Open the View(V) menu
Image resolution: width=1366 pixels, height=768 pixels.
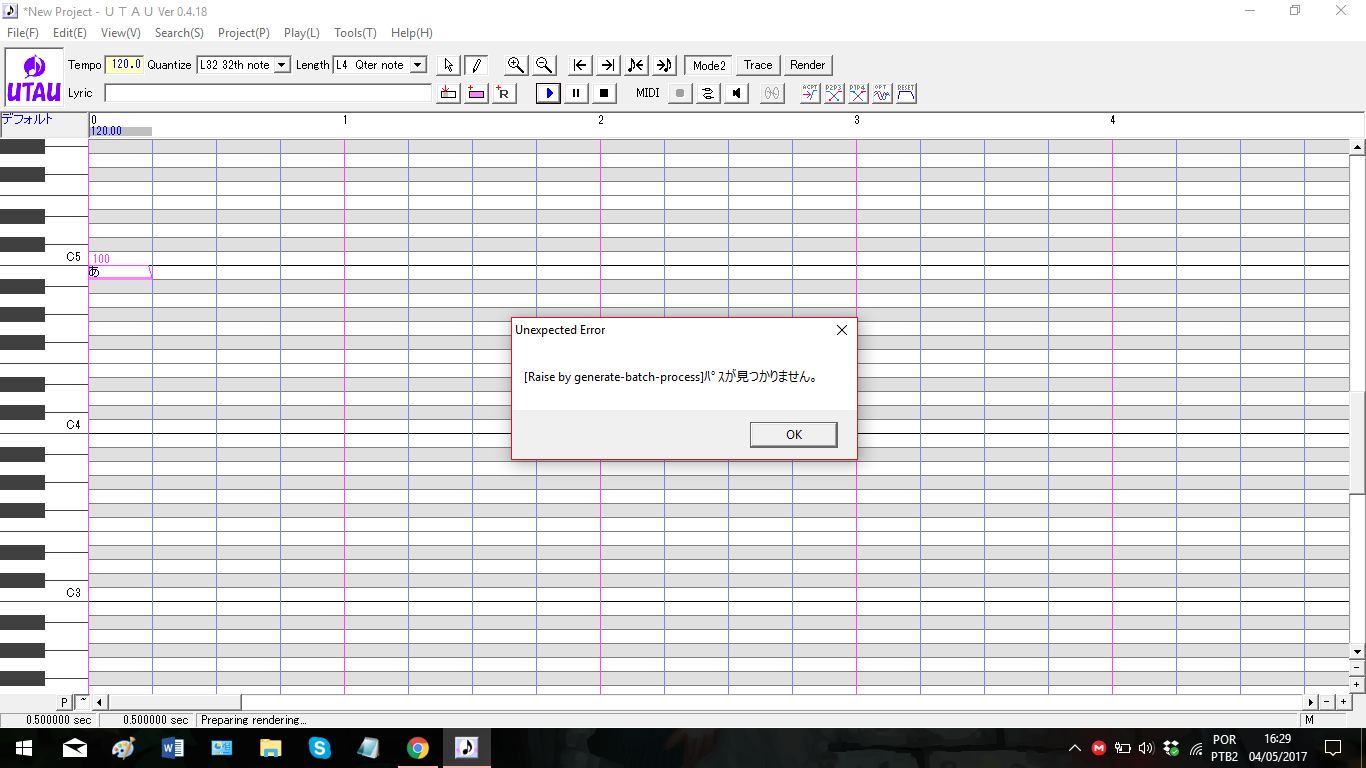click(x=121, y=33)
